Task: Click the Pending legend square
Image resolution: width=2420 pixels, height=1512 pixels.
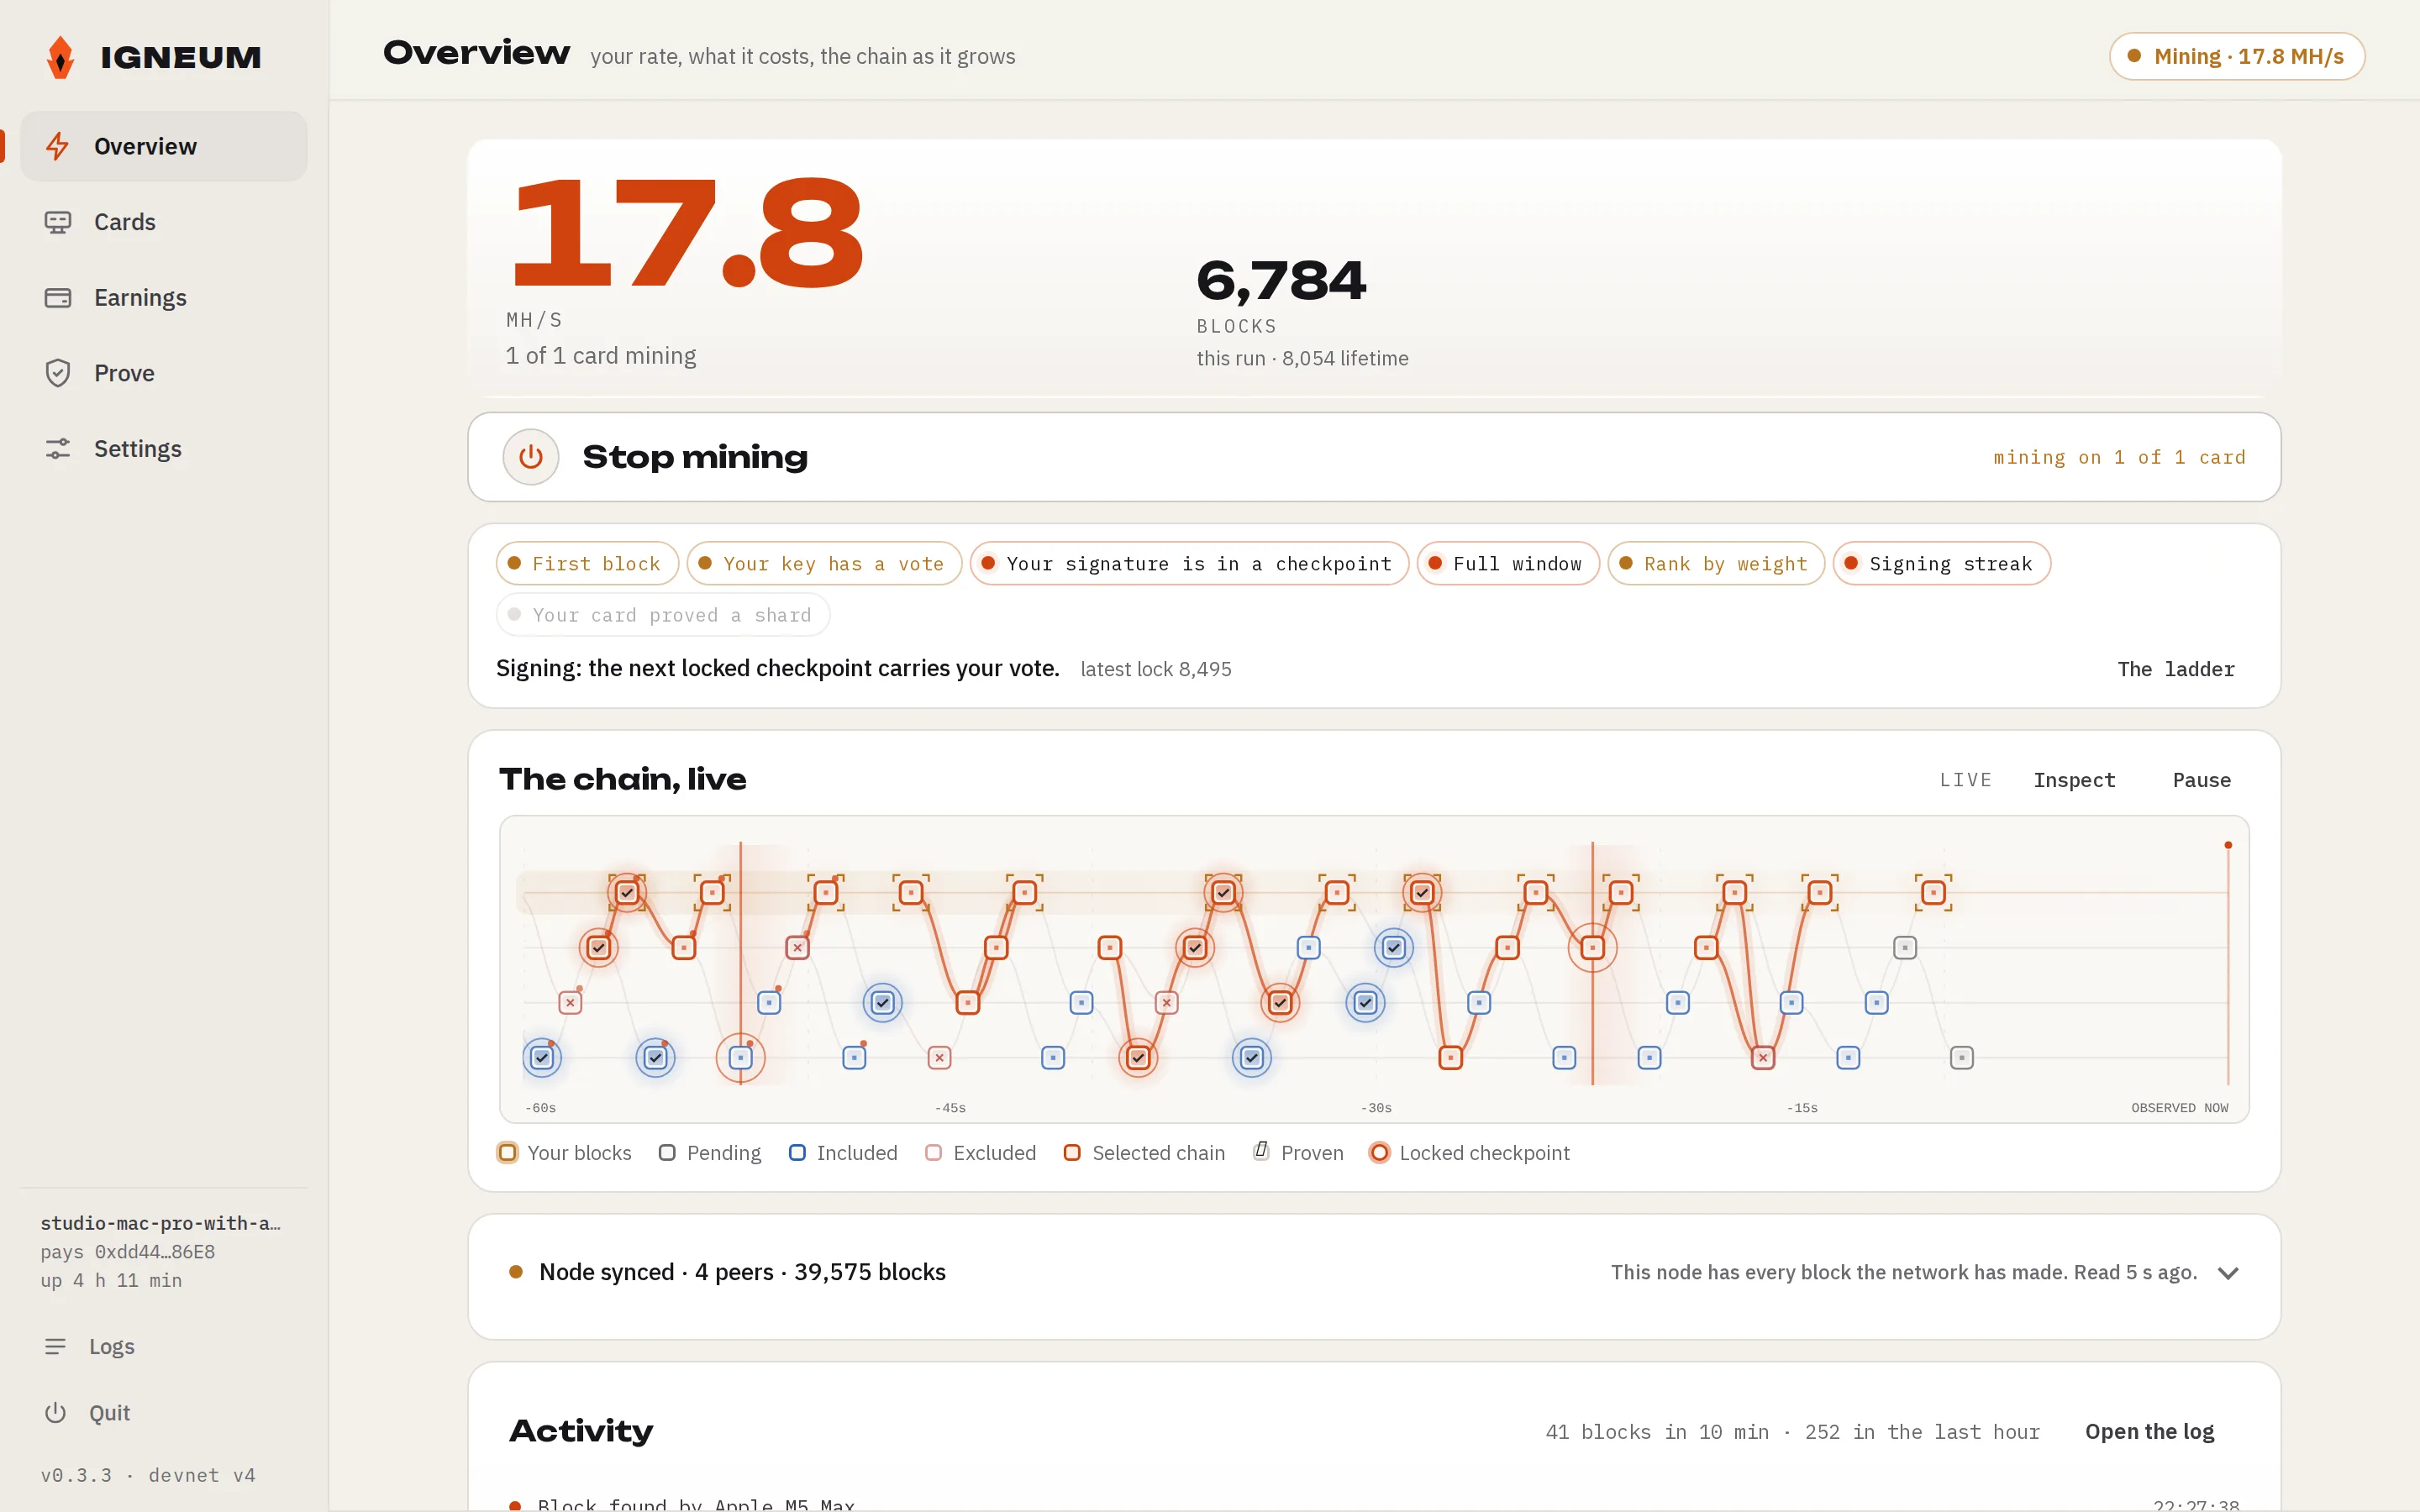Action: point(667,1153)
